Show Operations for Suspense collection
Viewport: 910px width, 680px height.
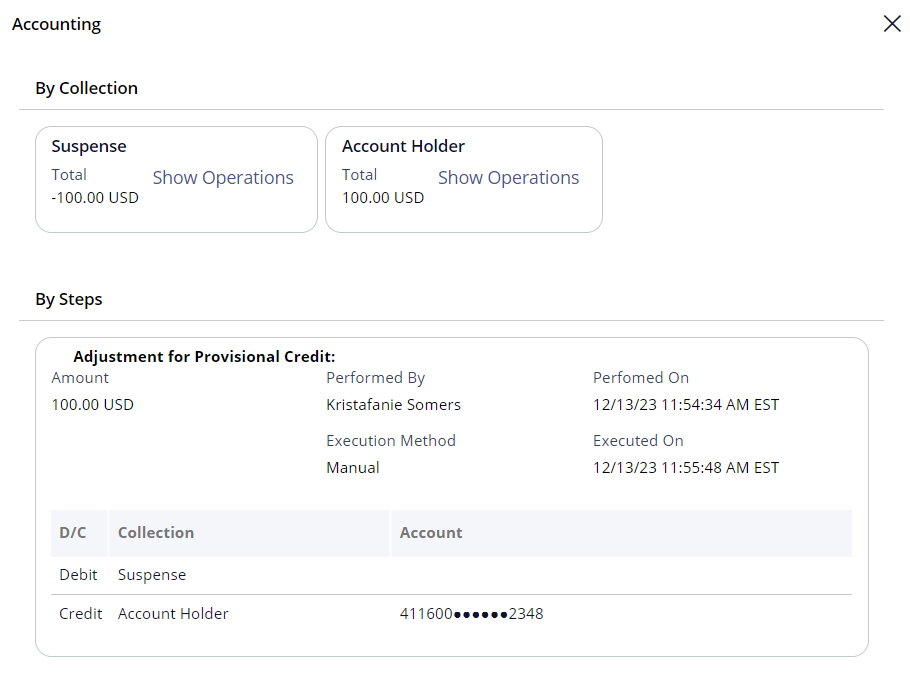click(x=223, y=178)
